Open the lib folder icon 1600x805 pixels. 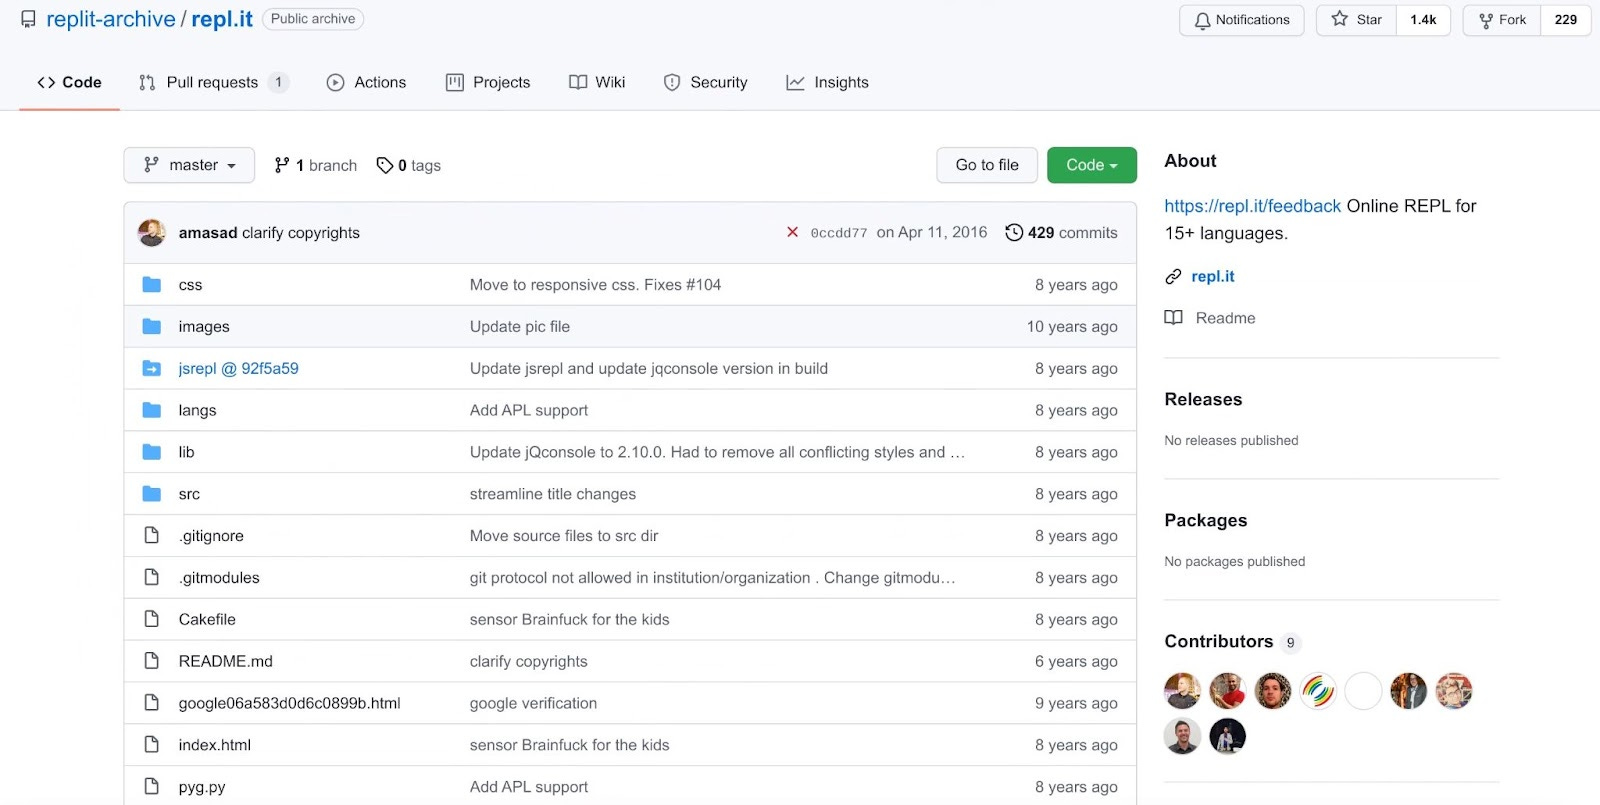coord(152,452)
